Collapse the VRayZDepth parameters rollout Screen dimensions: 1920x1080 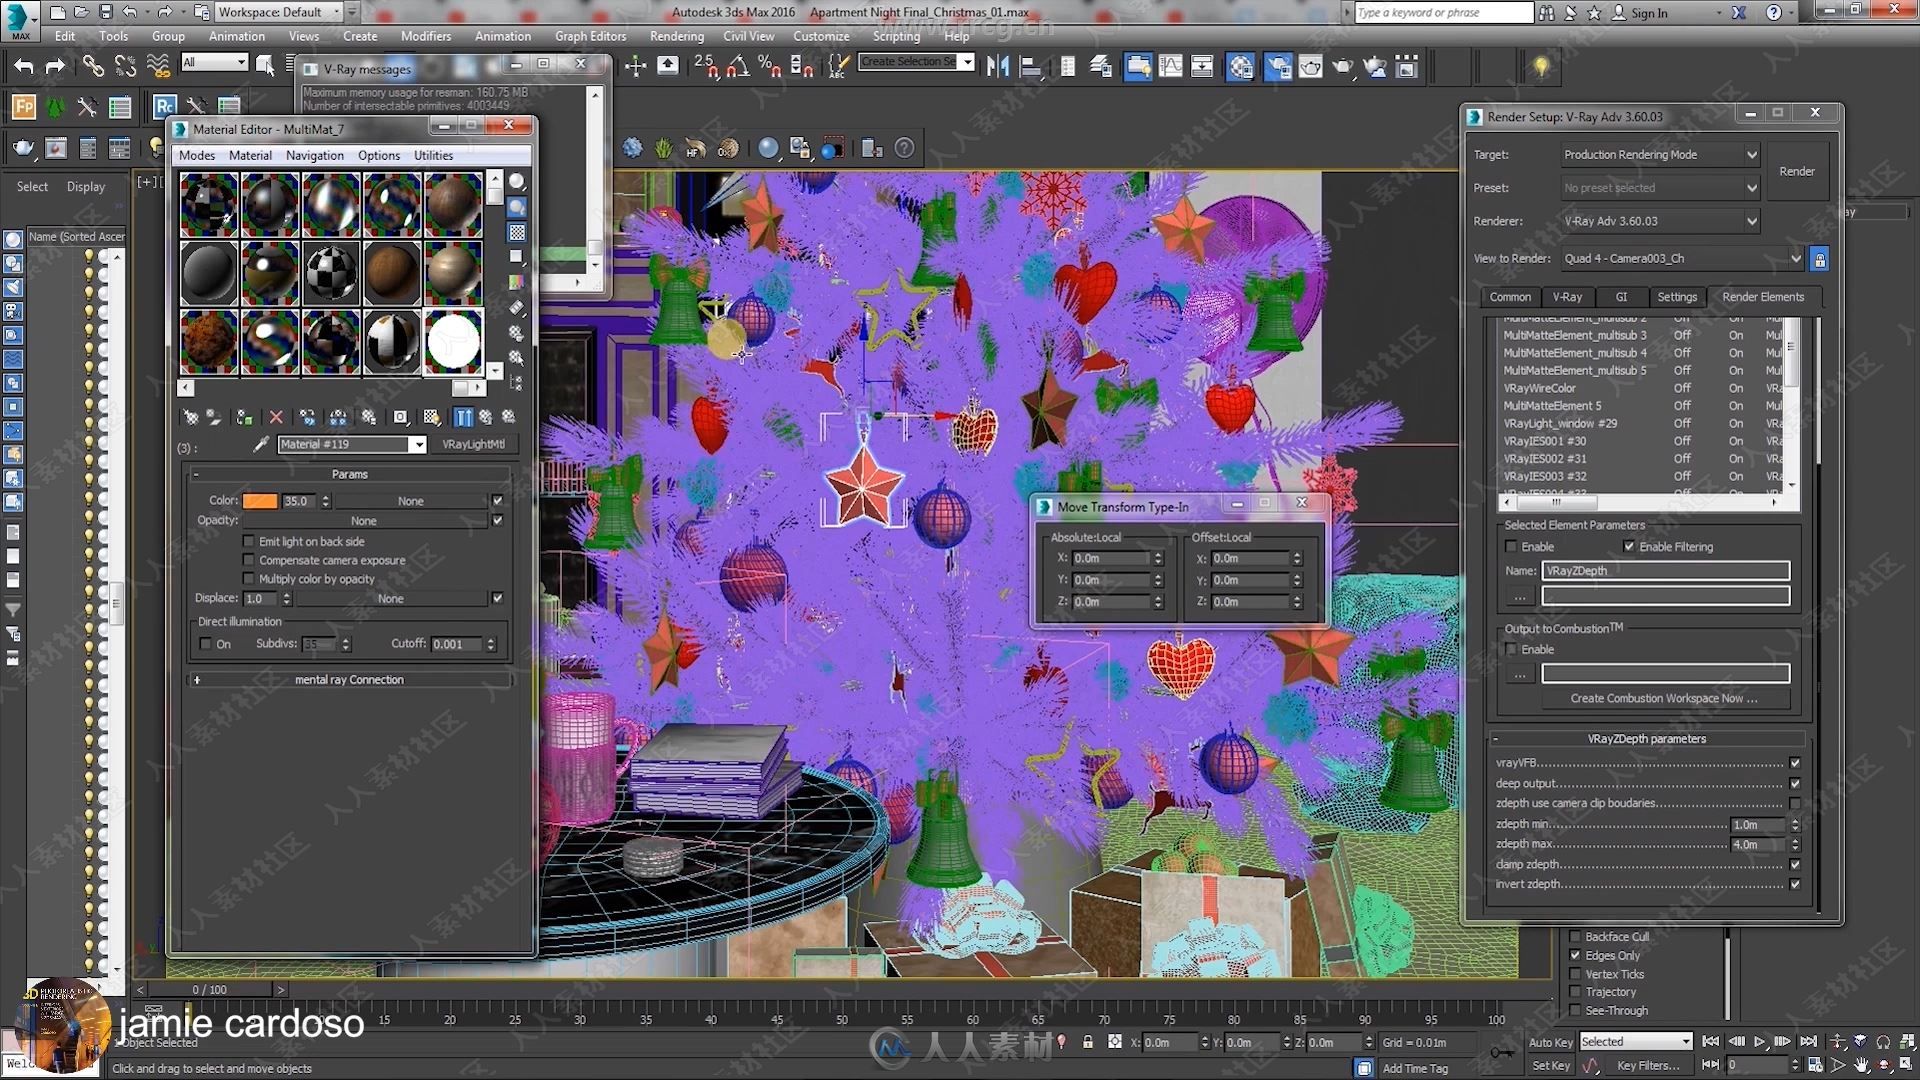coord(1647,739)
